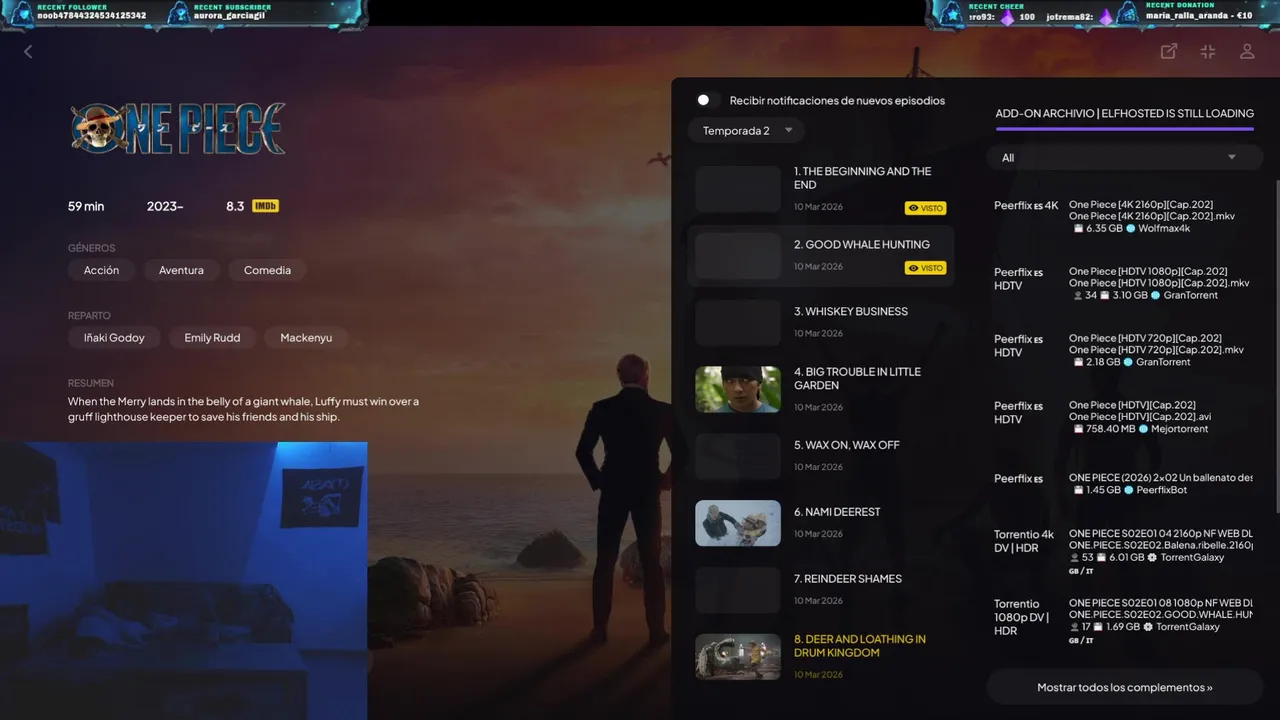Exit fullscreen with the collapse icon

tap(1208, 51)
